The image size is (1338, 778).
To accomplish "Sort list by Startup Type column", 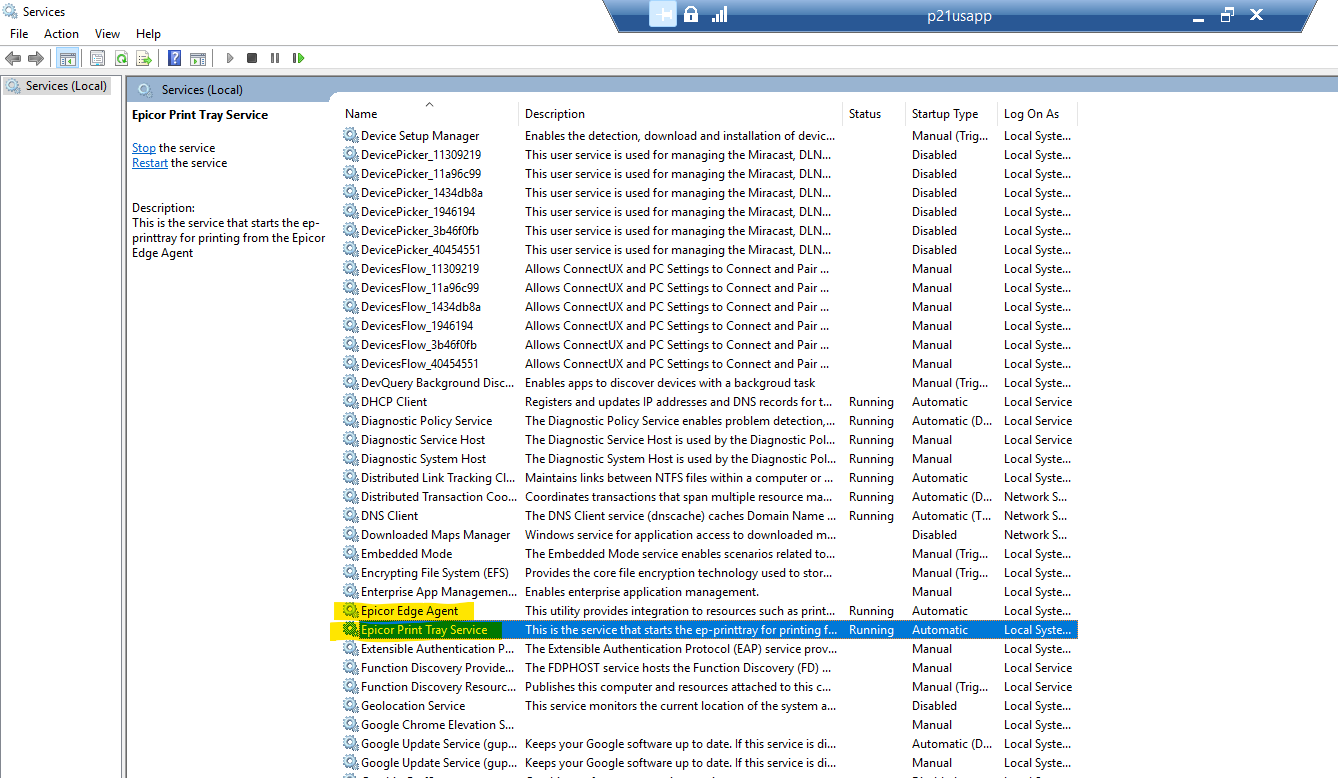I will click(944, 114).
